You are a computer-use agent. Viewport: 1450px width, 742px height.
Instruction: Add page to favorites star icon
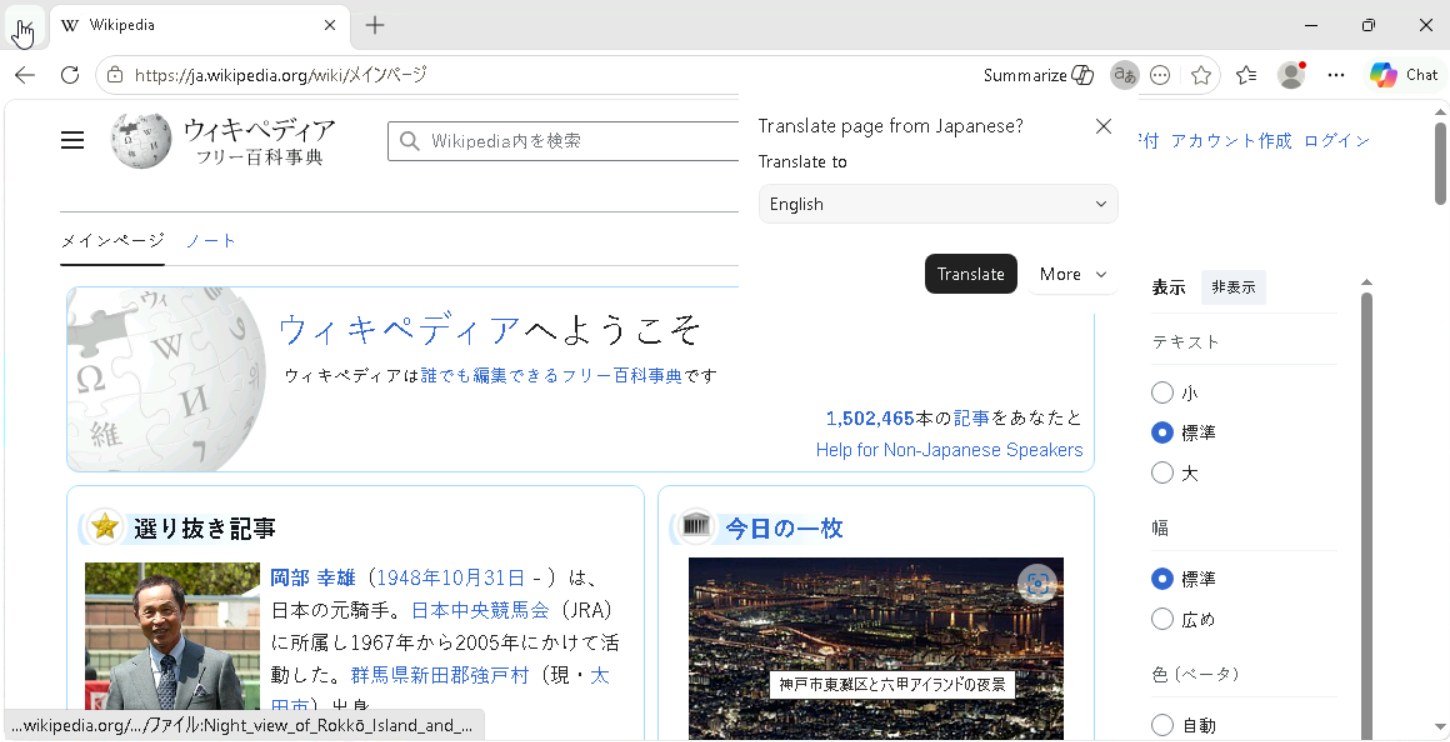pos(1201,75)
